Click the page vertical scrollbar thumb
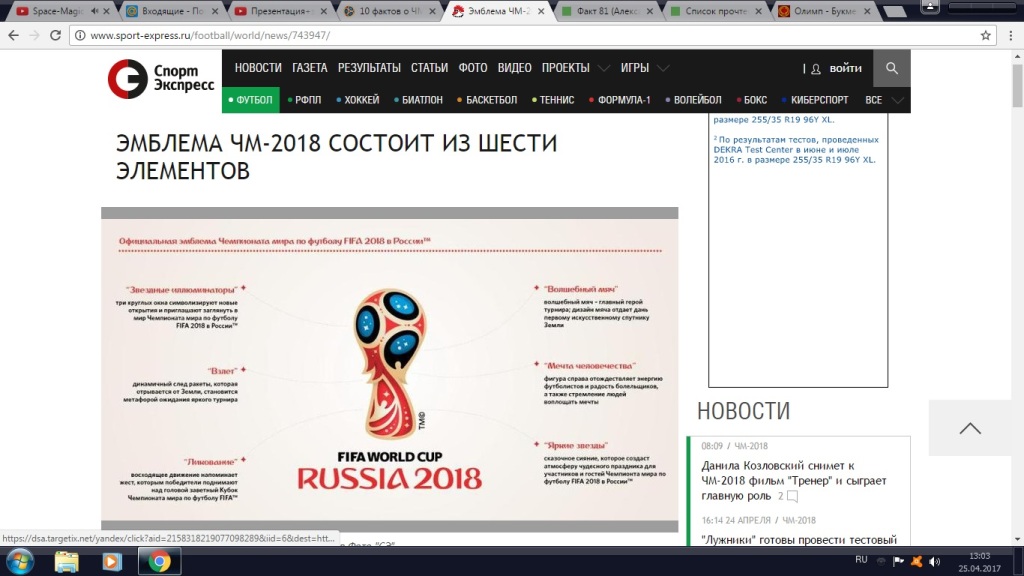 click(x=1017, y=86)
